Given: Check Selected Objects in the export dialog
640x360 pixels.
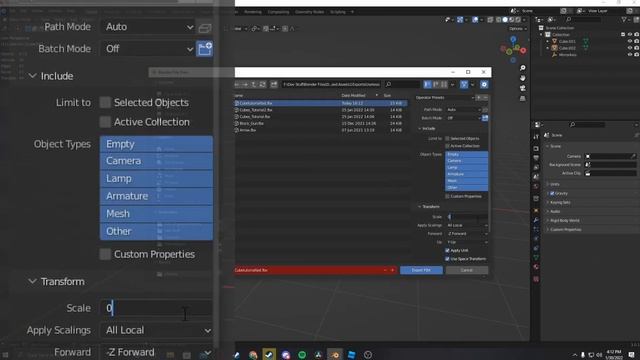Looking at the screenshot, I should pos(447,138).
